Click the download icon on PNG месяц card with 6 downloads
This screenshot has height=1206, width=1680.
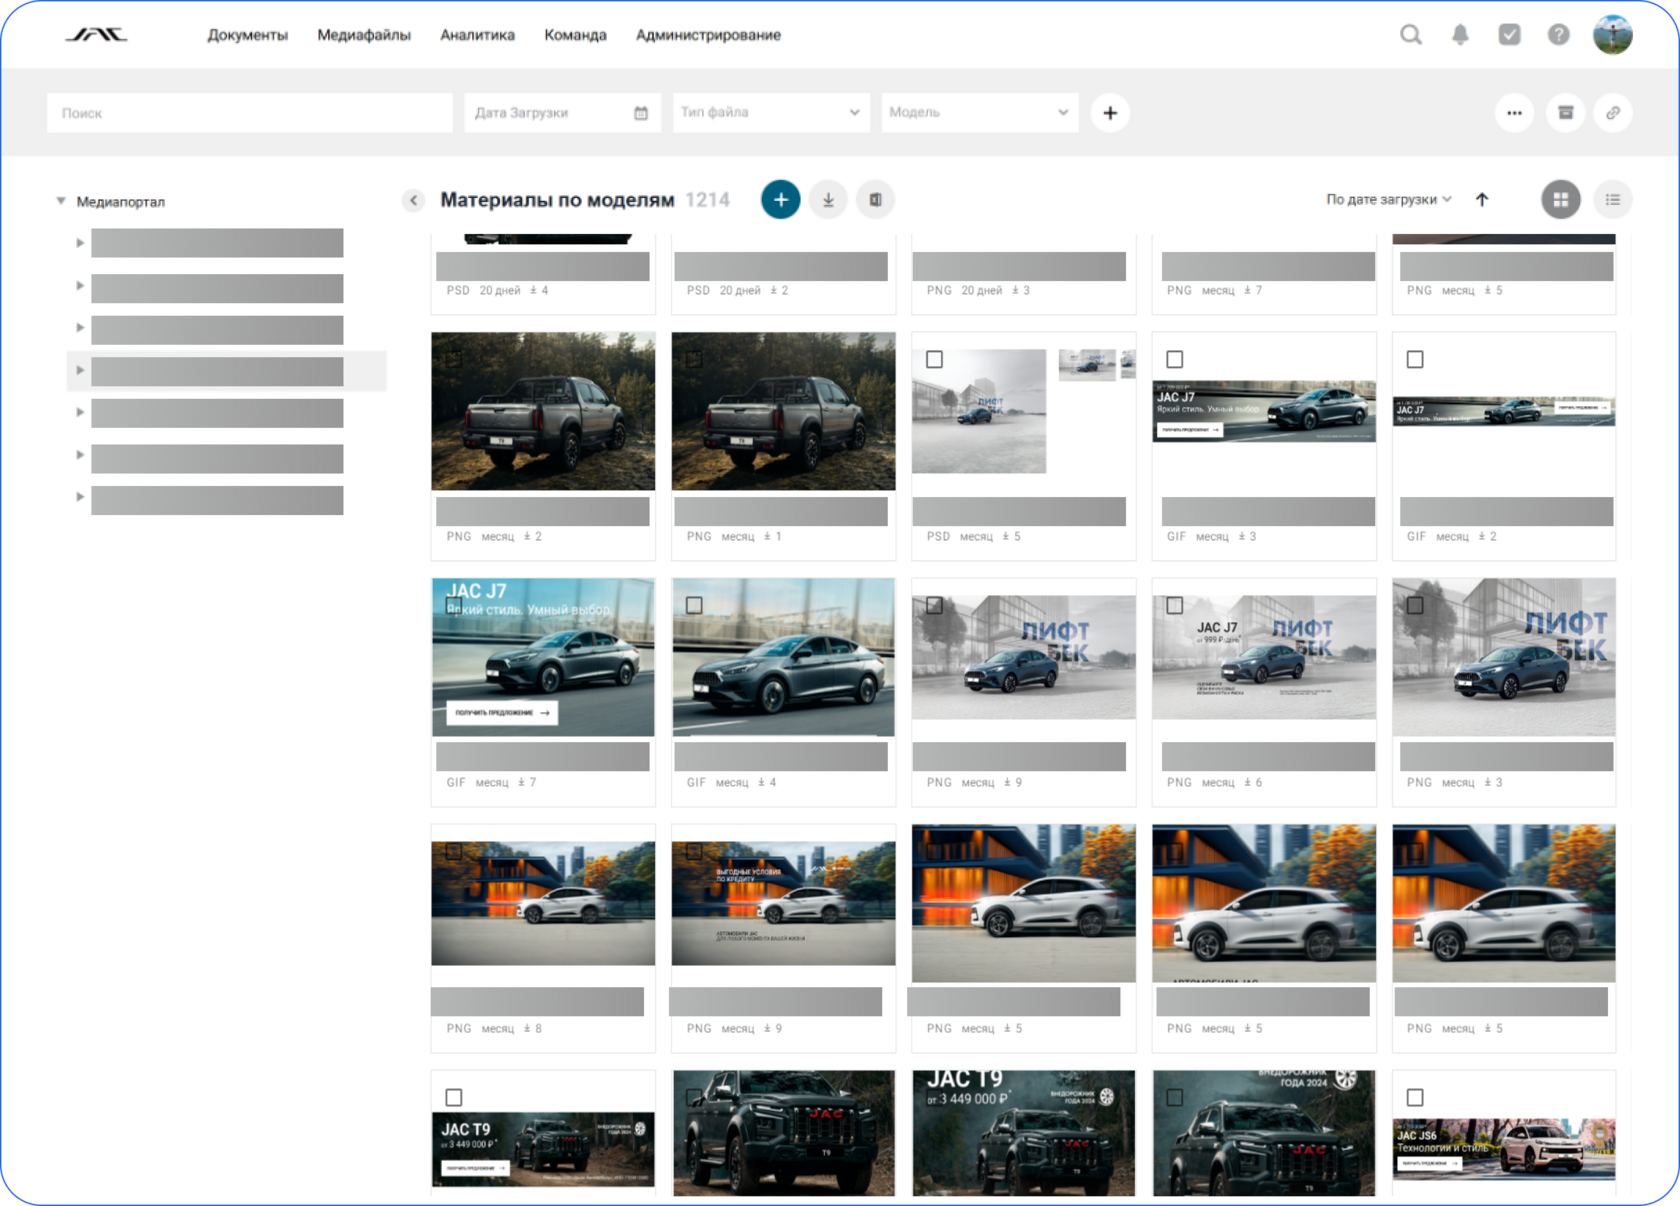(1247, 783)
